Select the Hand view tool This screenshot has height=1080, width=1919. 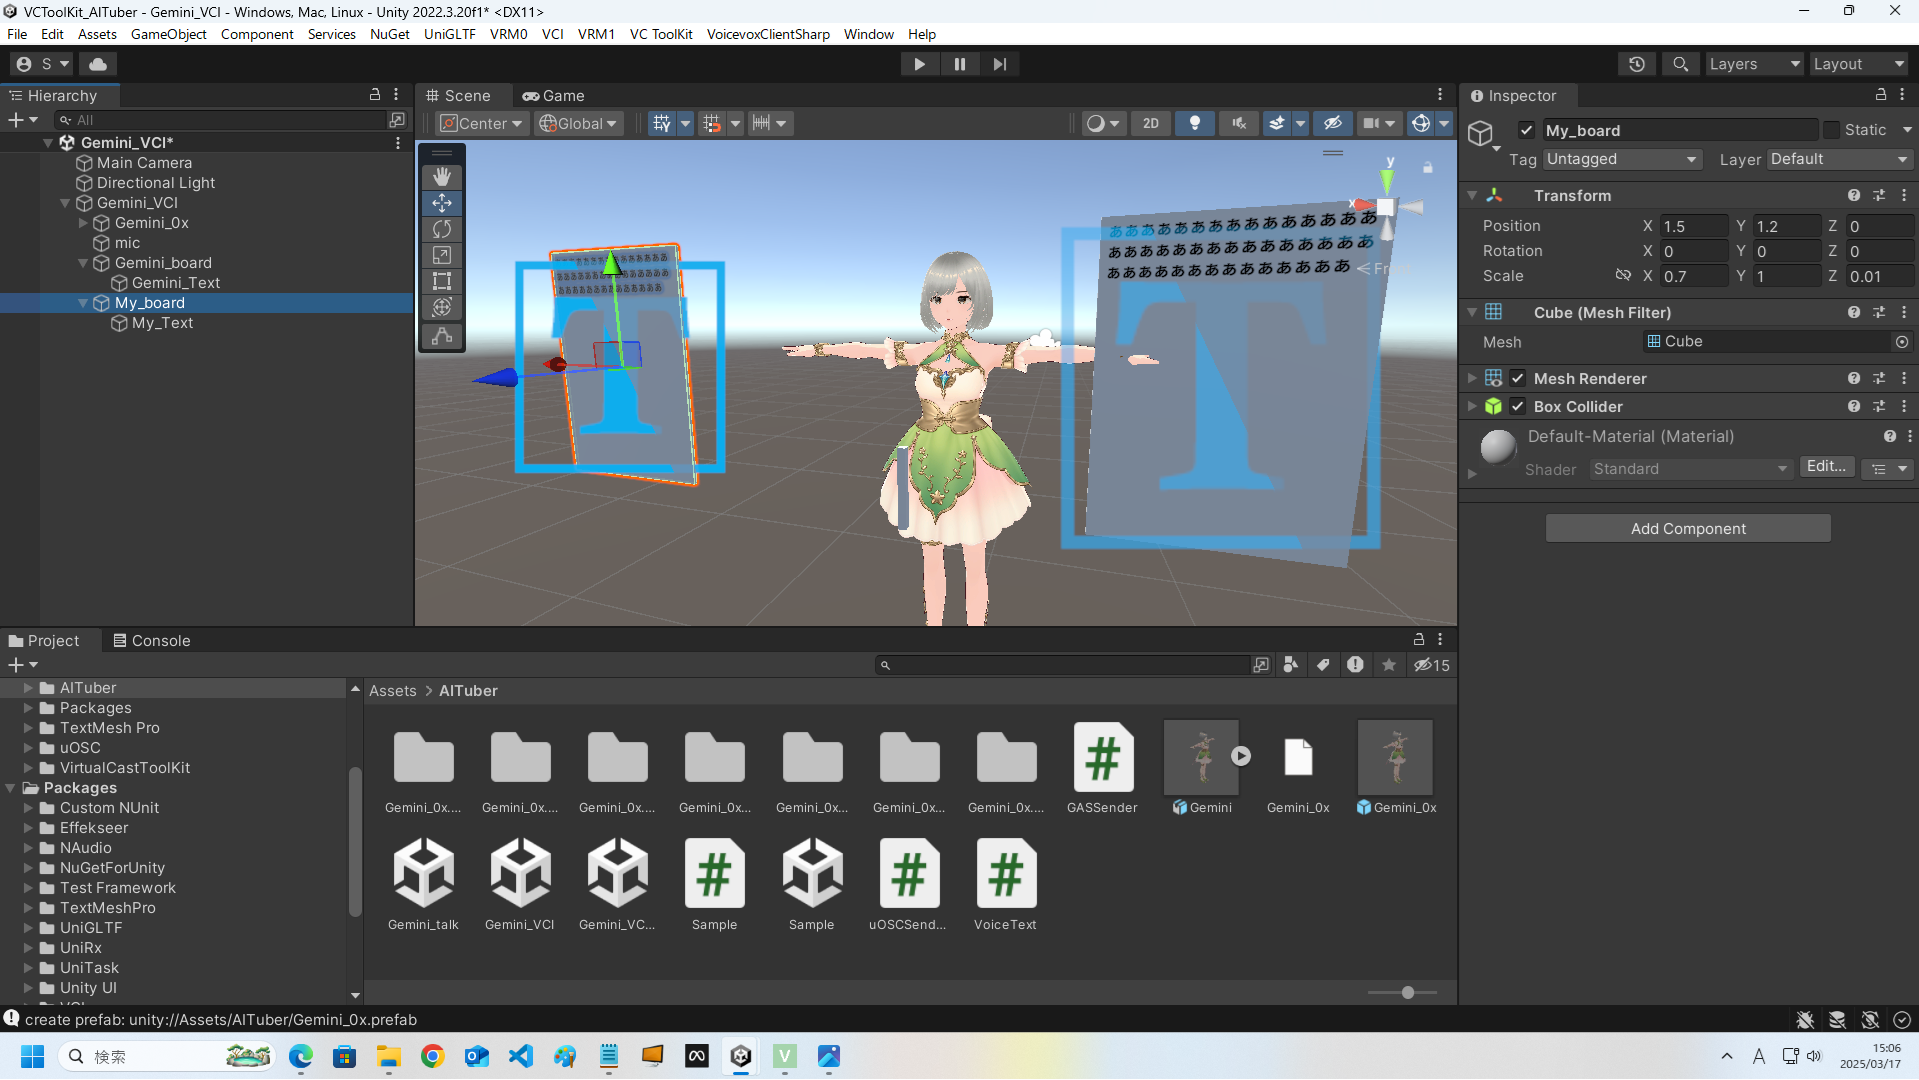point(442,177)
